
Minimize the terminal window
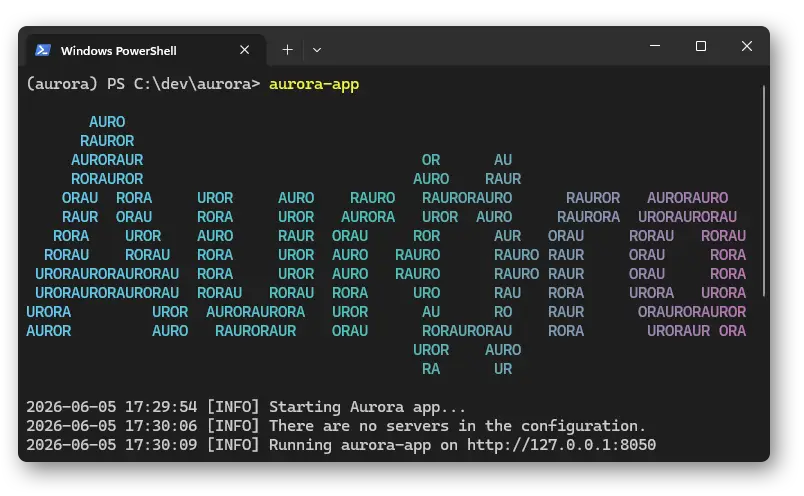[x=655, y=46]
